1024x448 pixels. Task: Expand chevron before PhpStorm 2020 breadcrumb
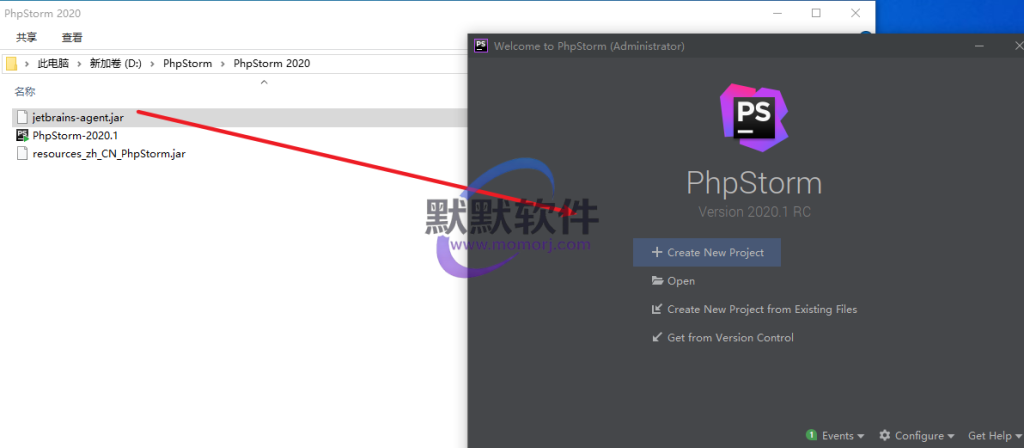(x=223, y=63)
